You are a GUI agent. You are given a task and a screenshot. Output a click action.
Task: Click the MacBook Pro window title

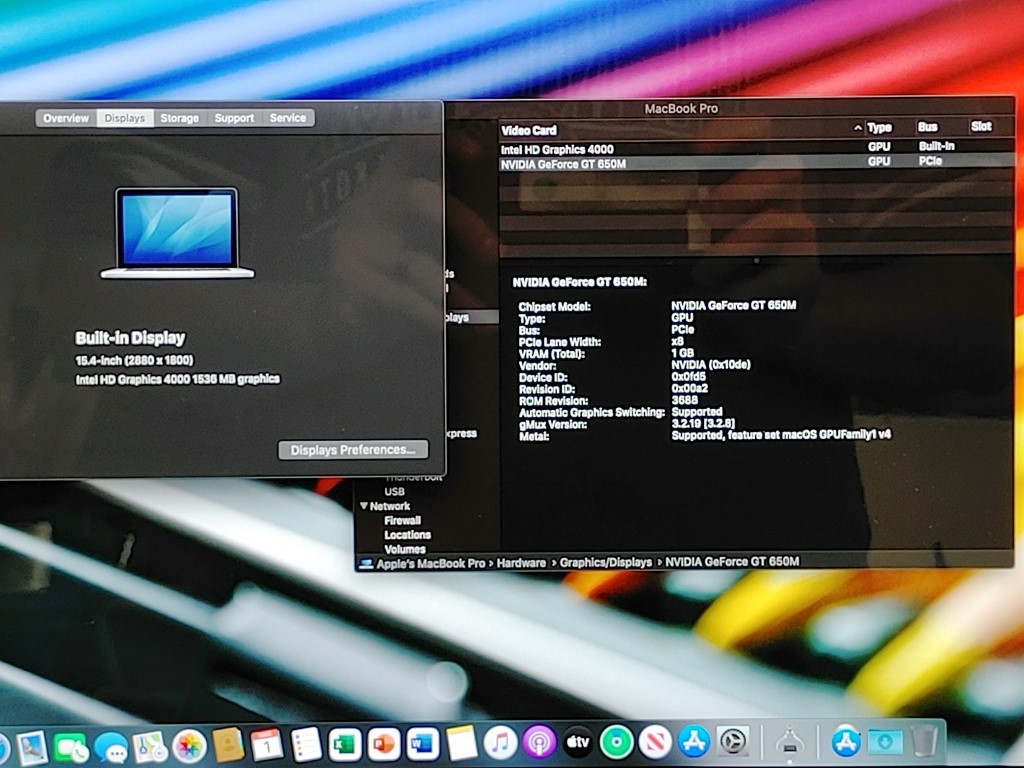pos(681,109)
